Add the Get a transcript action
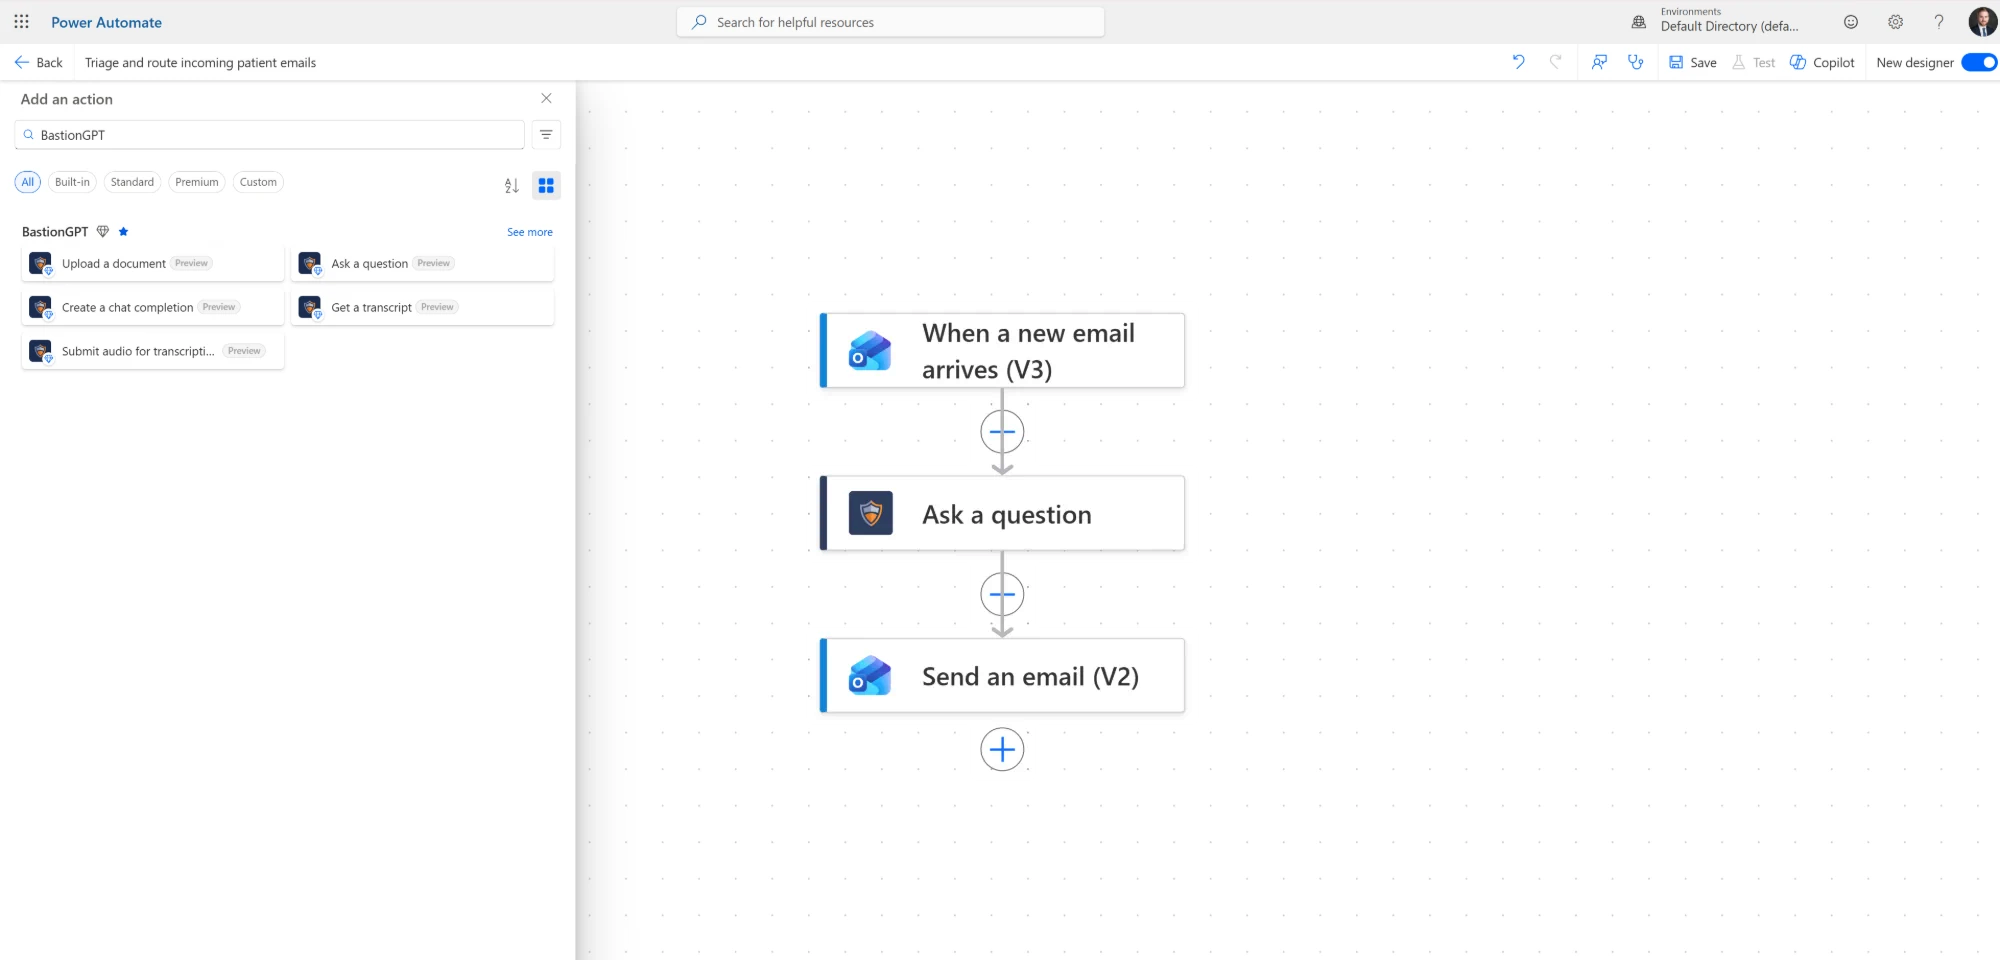Image resolution: width=2000 pixels, height=960 pixels. [x=422, y=307]
